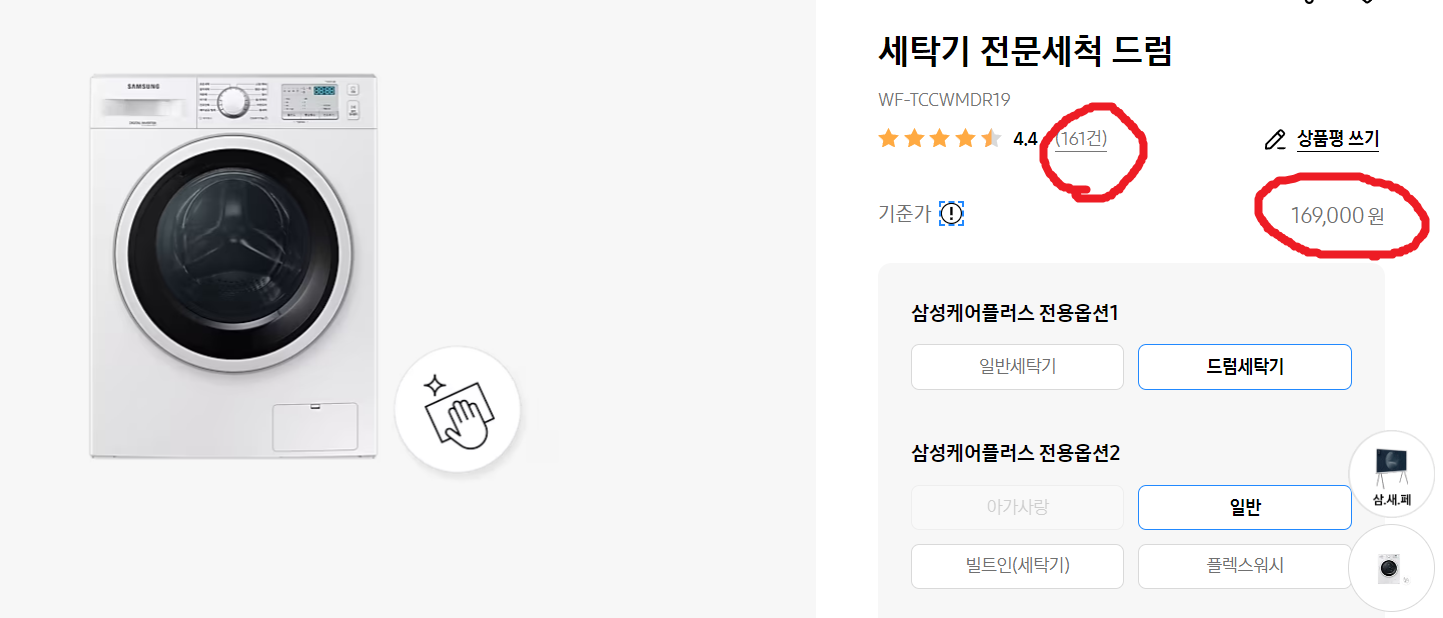1443x618 pixels.
Task: Select the 일반 option under 전용옵션2
Action: pos(1244,507)
